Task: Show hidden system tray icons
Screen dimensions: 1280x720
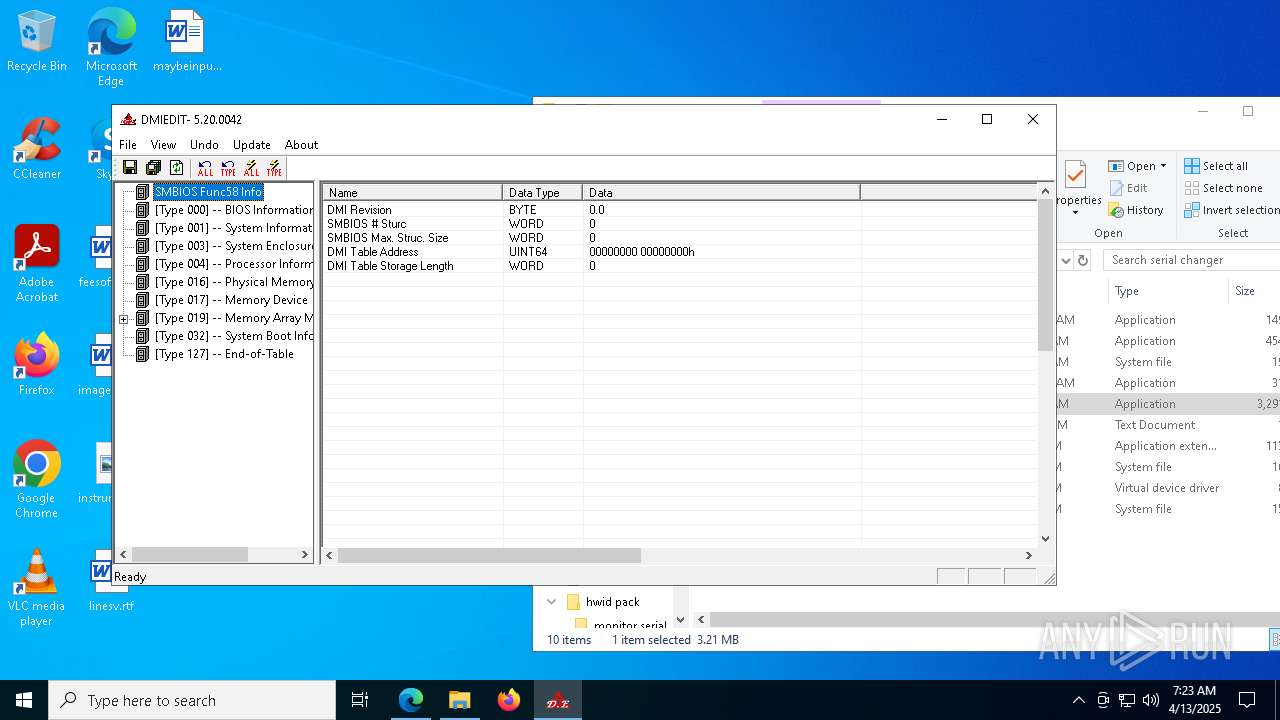Action: (1078, 700)
